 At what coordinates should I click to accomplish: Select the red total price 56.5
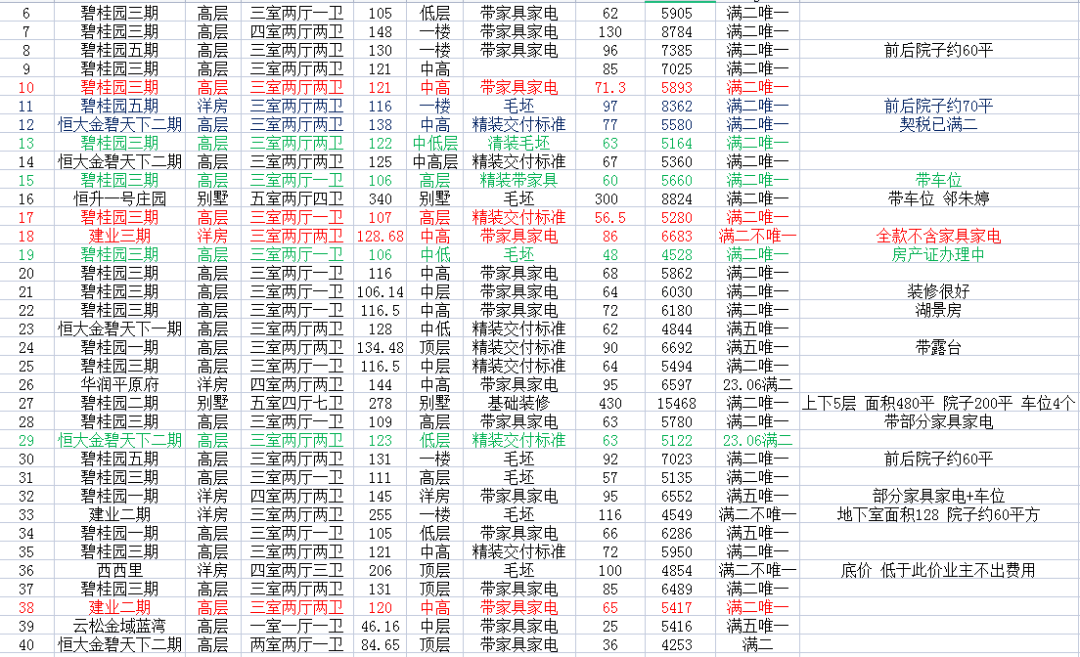tap(610, 218)
